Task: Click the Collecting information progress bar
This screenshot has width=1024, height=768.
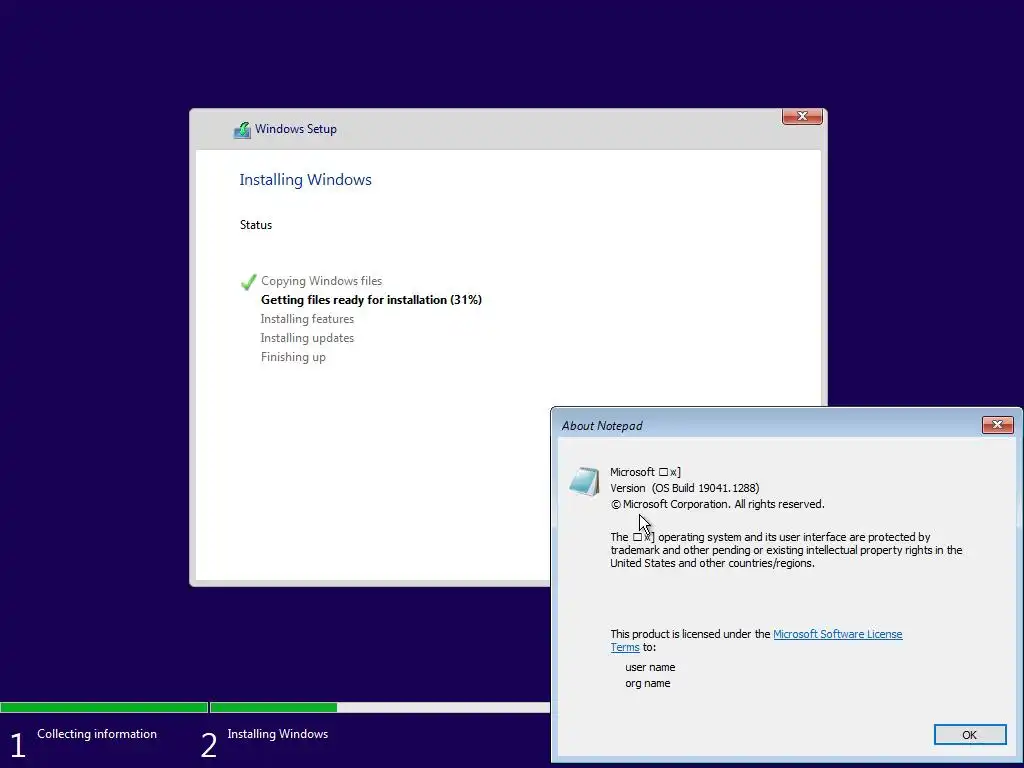Action: [104, 707]
